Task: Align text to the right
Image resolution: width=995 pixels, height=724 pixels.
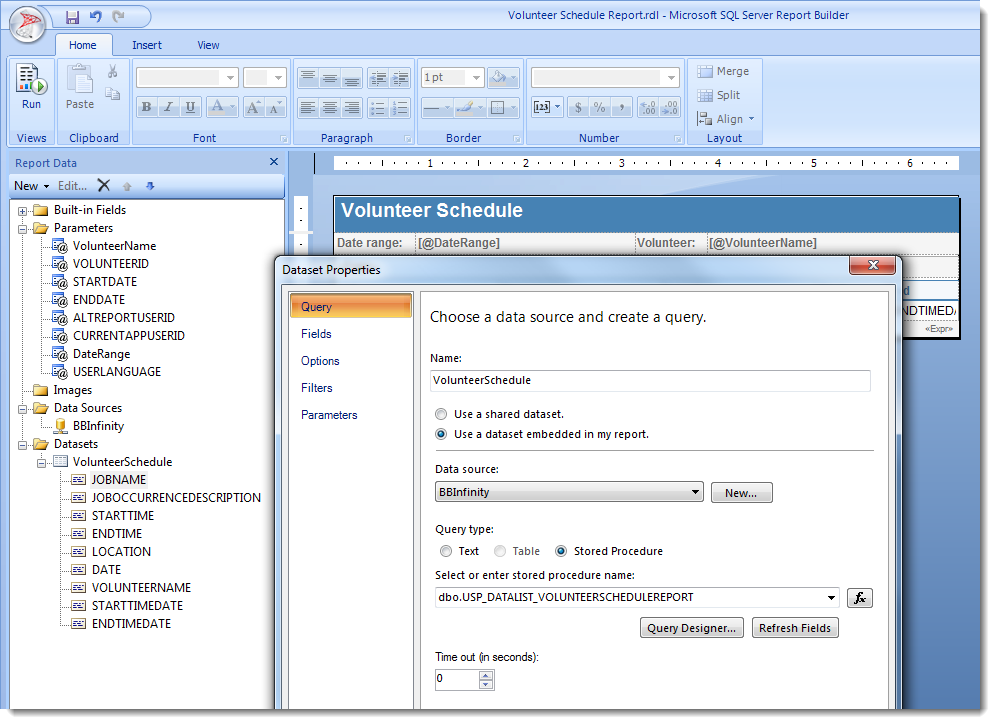Action: [x=351, y=108]
